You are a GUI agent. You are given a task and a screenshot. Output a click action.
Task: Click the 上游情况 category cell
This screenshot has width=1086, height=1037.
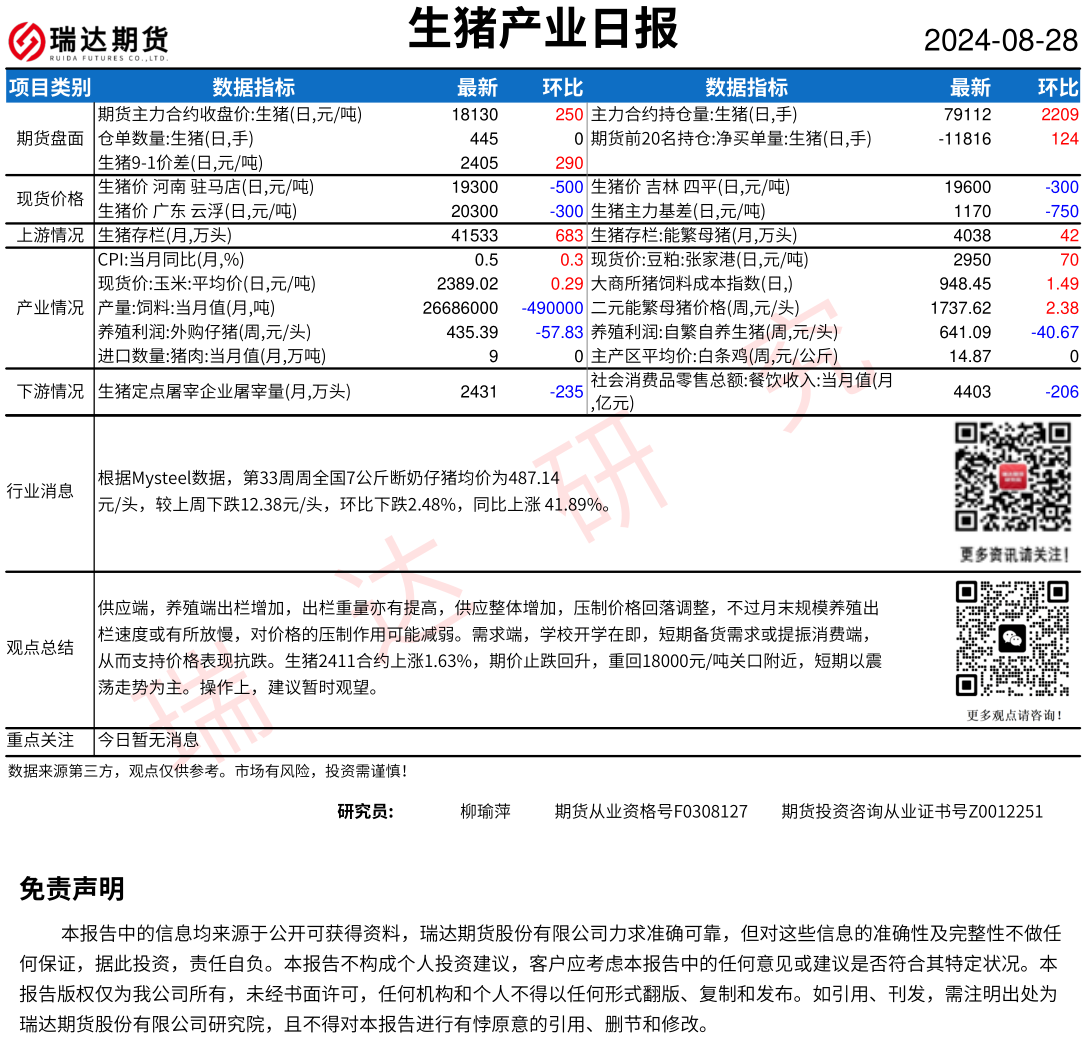pos(50,236)
